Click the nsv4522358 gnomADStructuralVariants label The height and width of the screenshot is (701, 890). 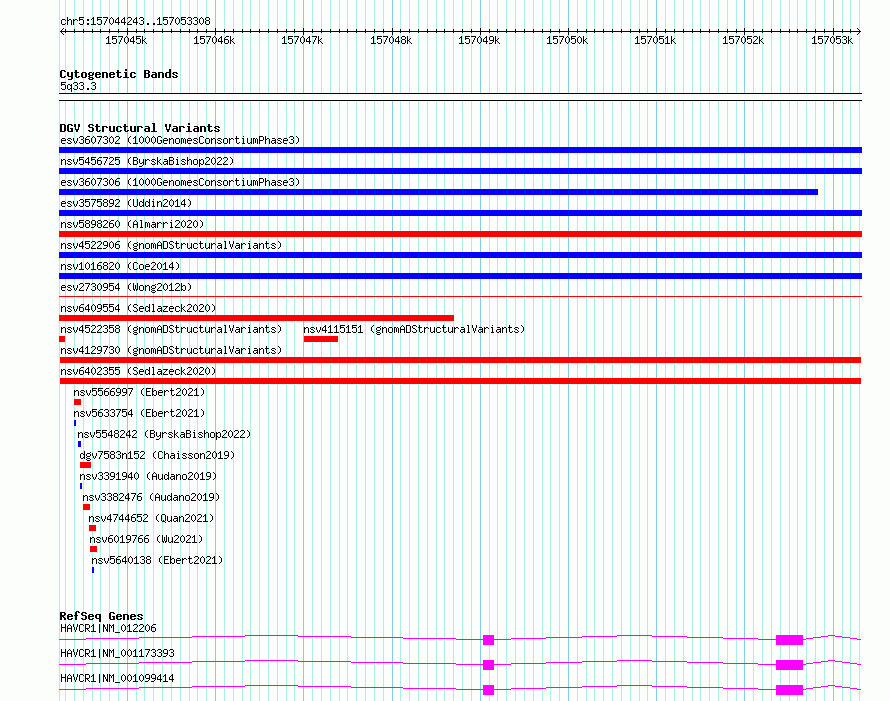click(171, 329)
